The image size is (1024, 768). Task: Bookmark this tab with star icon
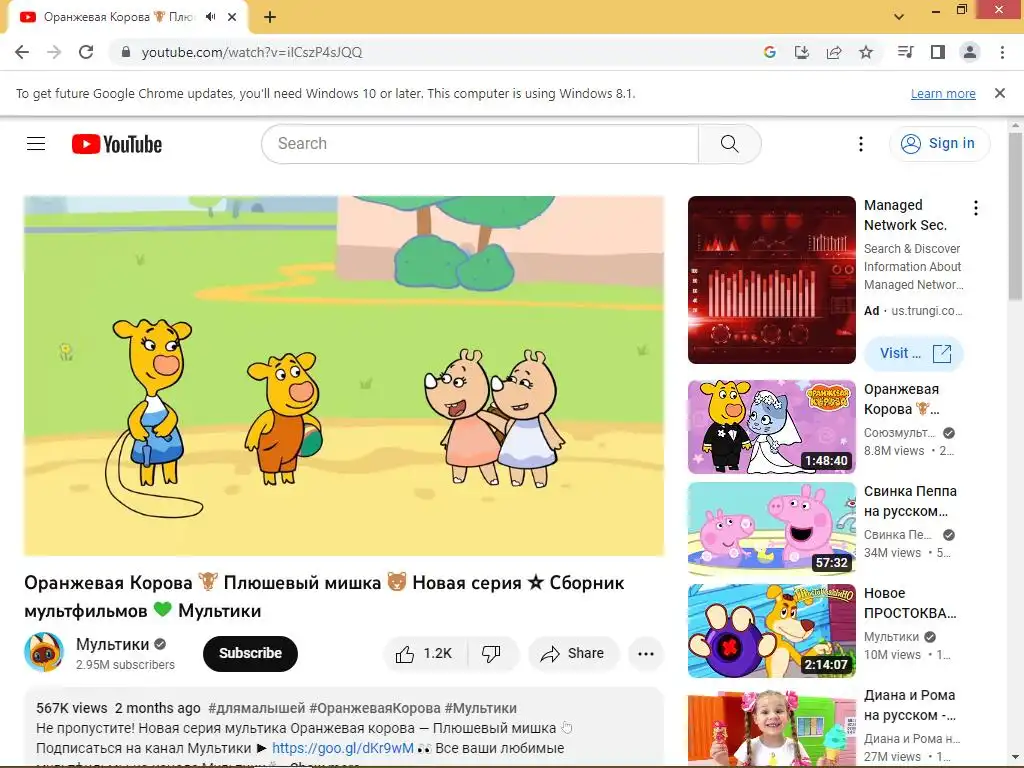click(x=866, y=52)
